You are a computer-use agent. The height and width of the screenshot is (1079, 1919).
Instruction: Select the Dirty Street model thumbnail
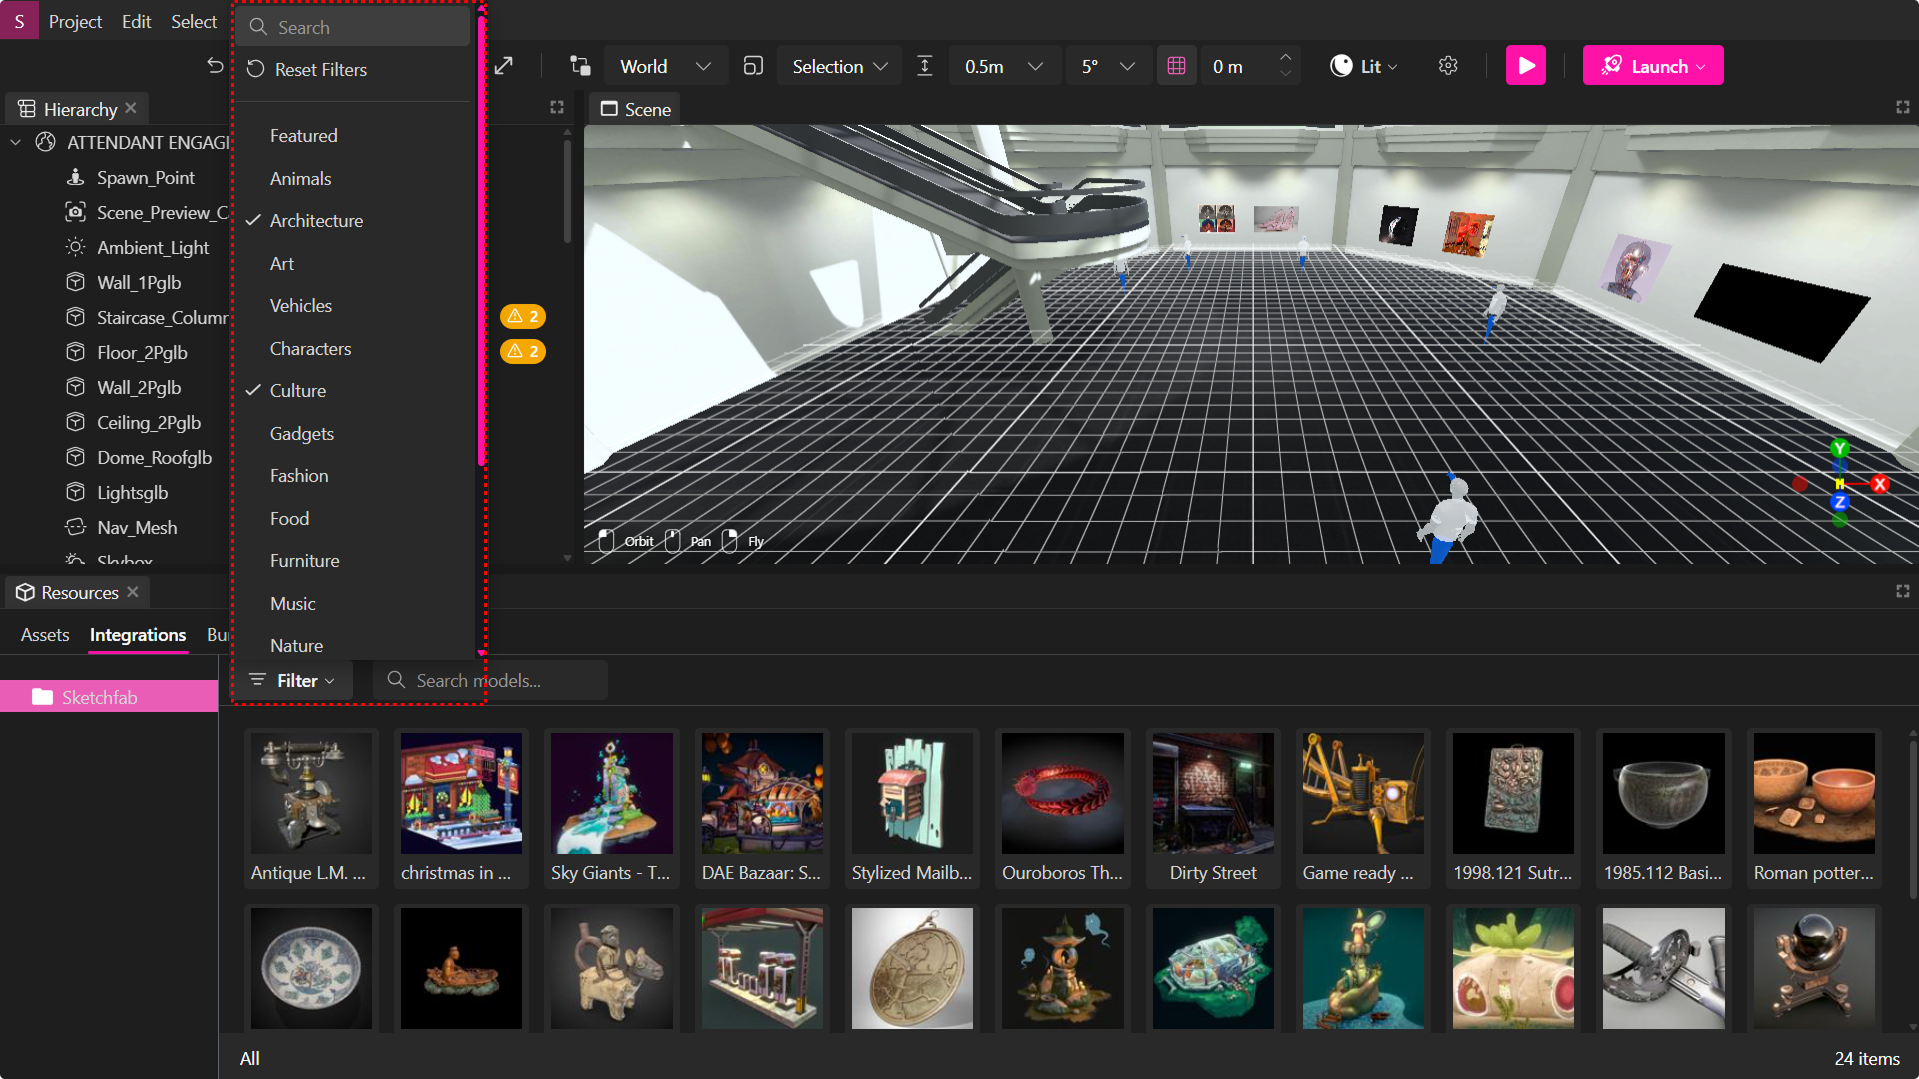[x=1212, y=793]
